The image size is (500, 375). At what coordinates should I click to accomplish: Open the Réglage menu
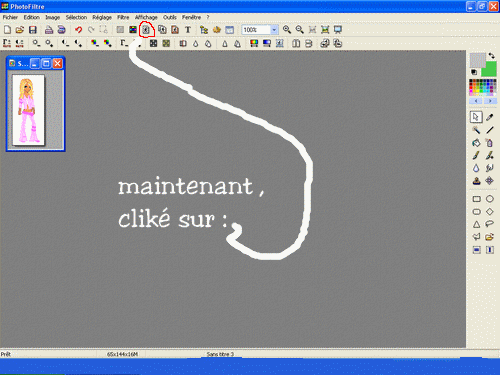(x=102, y=17)
